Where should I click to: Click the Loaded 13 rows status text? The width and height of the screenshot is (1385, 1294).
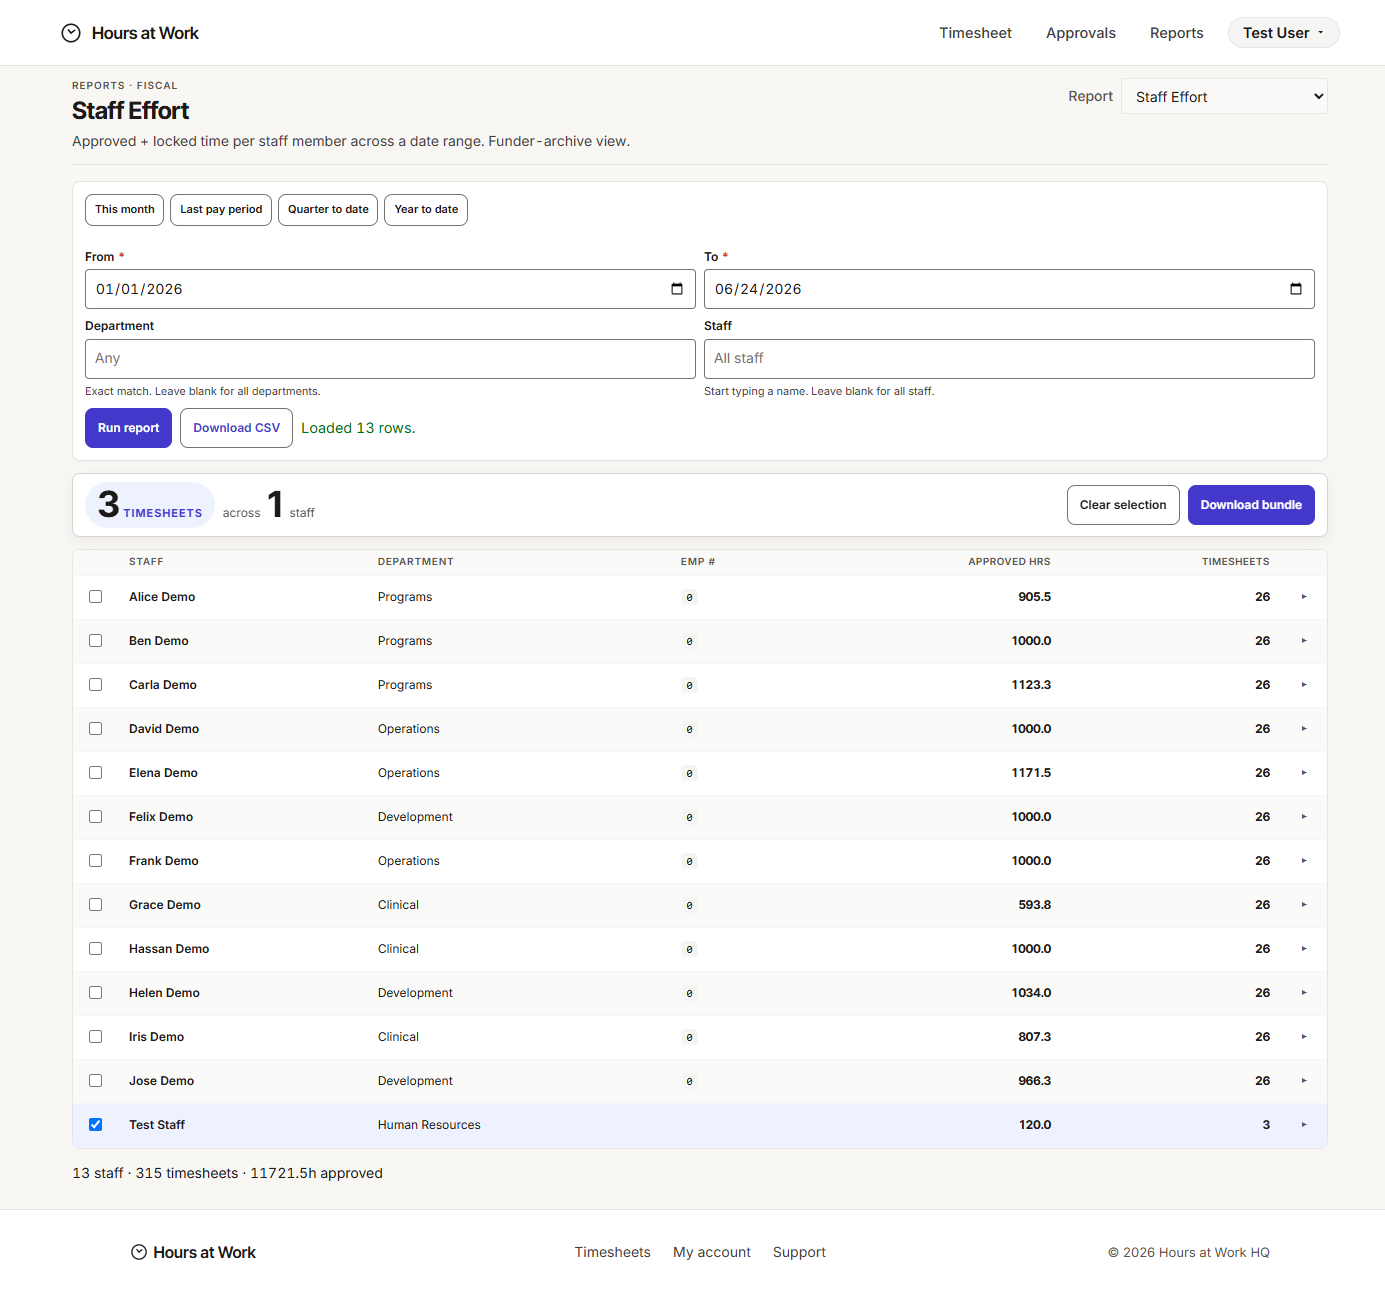click(358, 428)
